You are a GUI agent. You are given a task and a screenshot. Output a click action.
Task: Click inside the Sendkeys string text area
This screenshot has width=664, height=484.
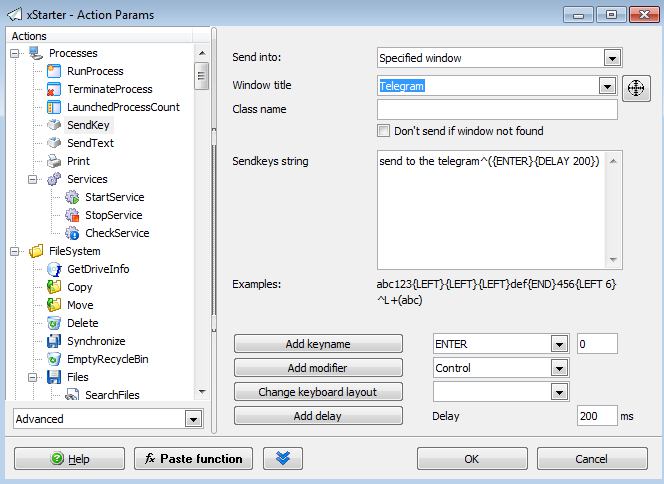[492, 210]
